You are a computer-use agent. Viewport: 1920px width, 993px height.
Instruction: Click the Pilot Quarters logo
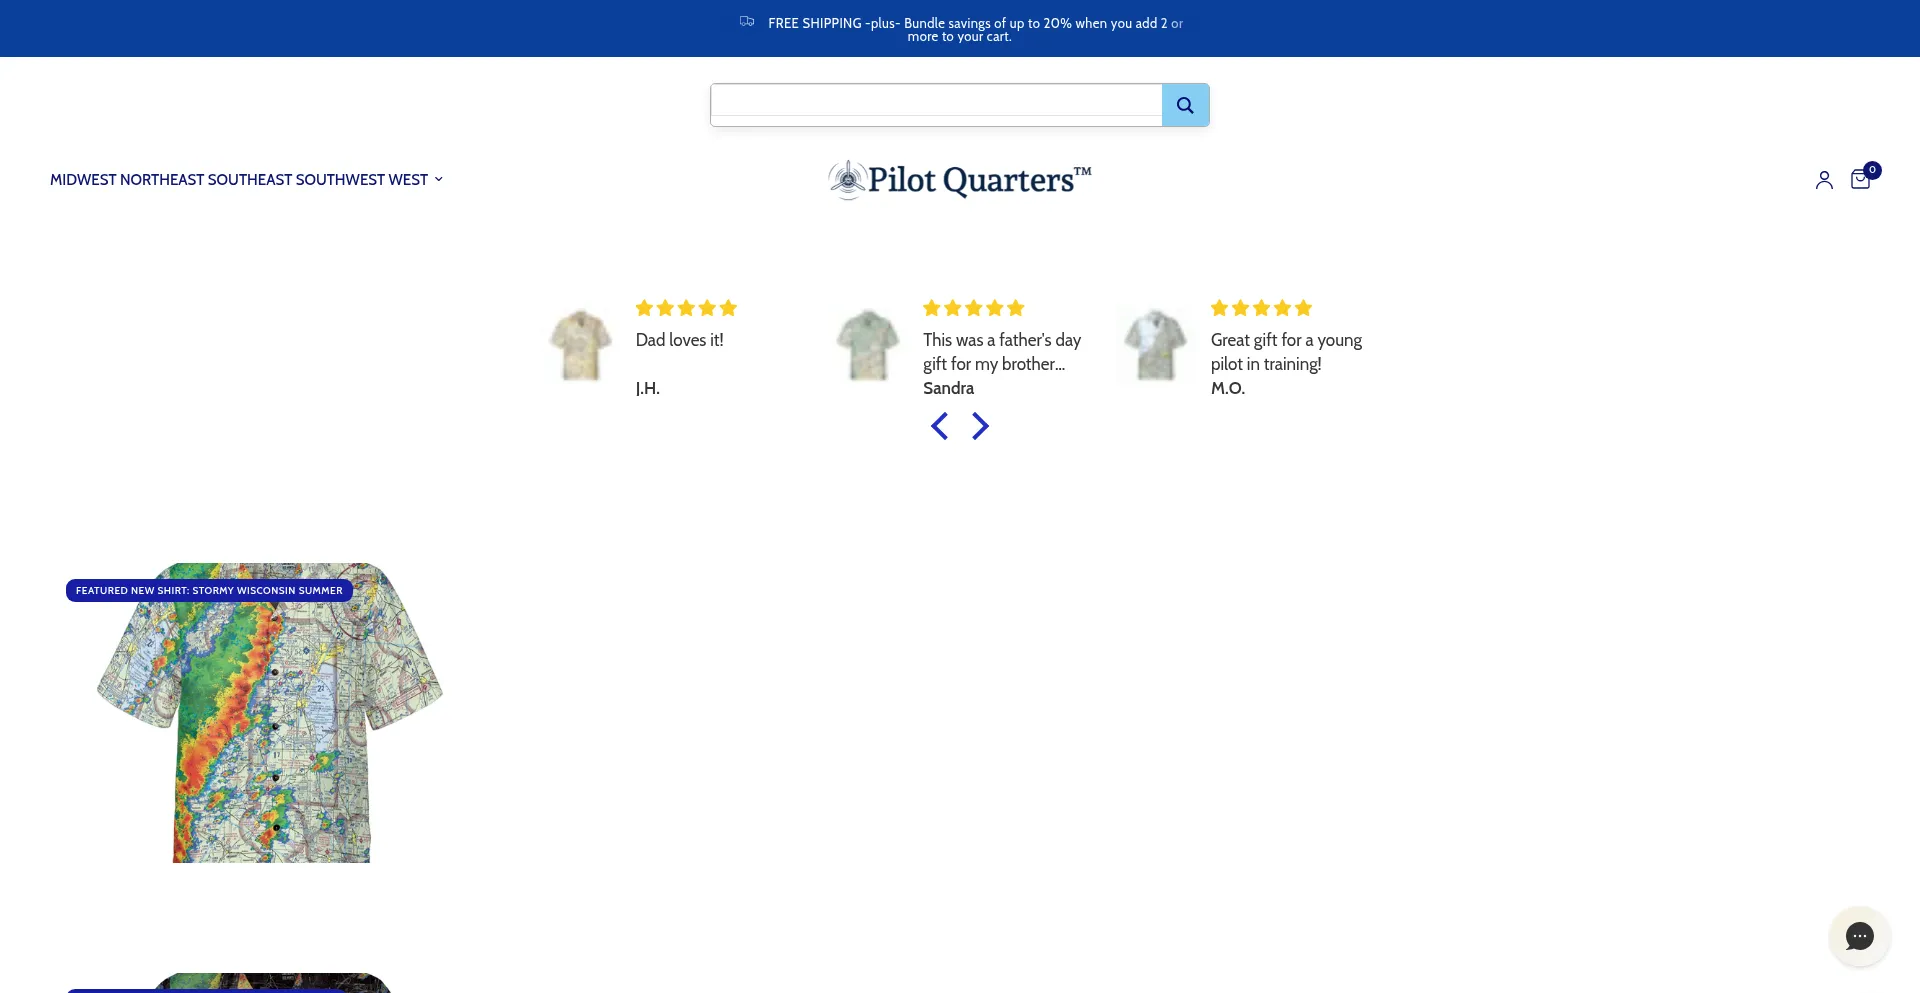pyautogui.click(x=960, y=180)
